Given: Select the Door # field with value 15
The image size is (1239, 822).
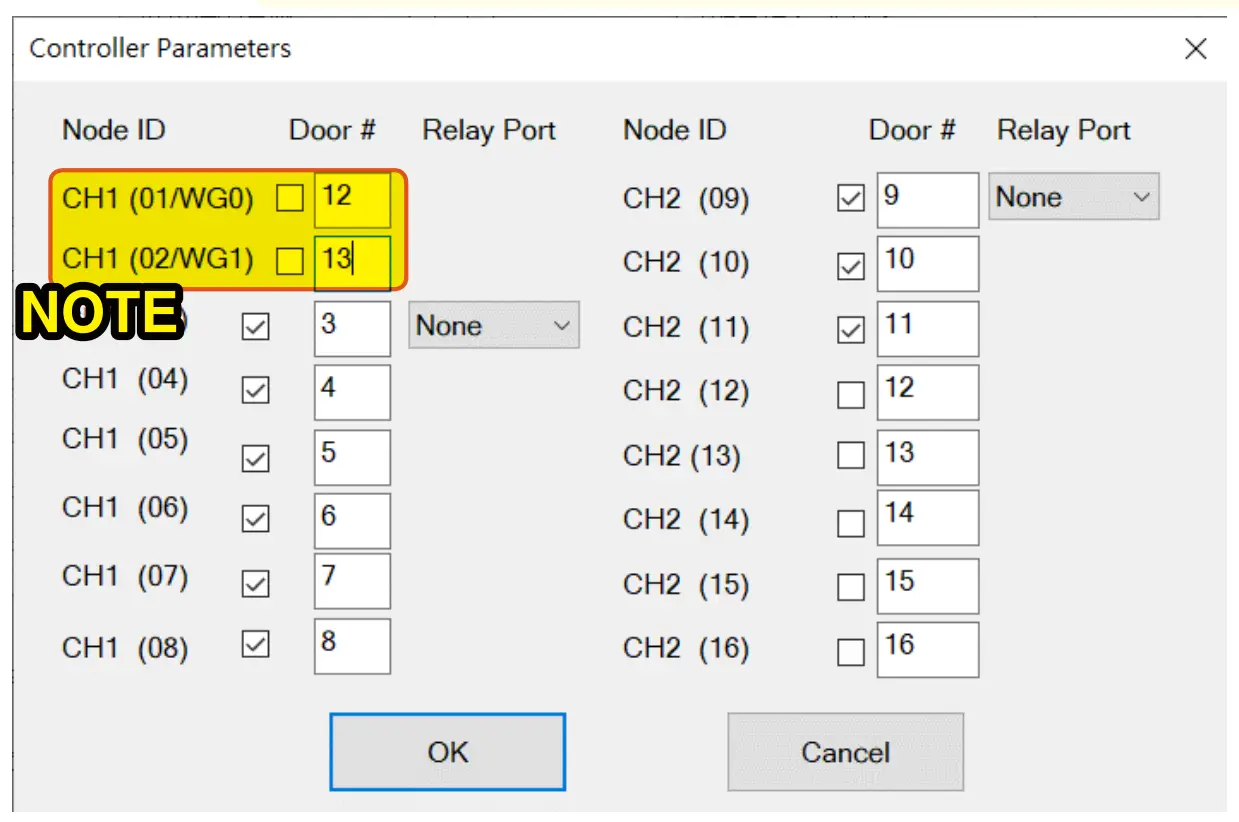Looking at the screenshot, I should pyautogui.click(x=927, y=586).
